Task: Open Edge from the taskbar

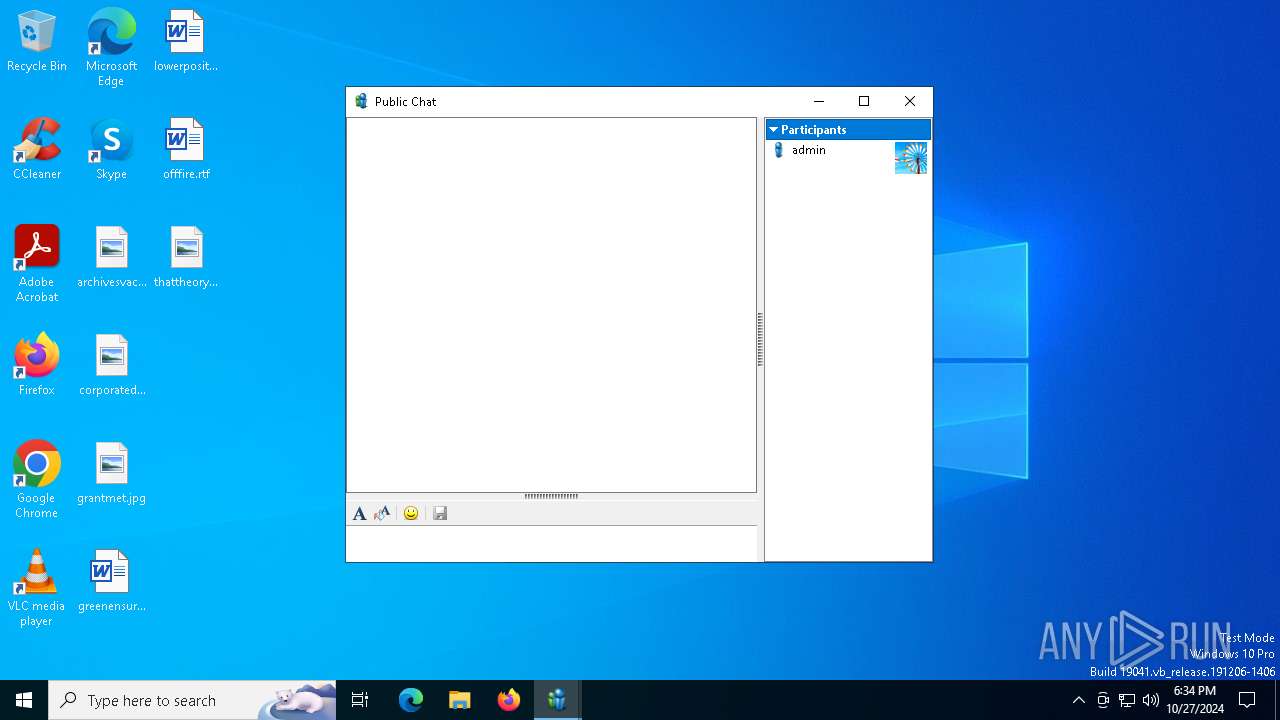Action: coord(411,700)
